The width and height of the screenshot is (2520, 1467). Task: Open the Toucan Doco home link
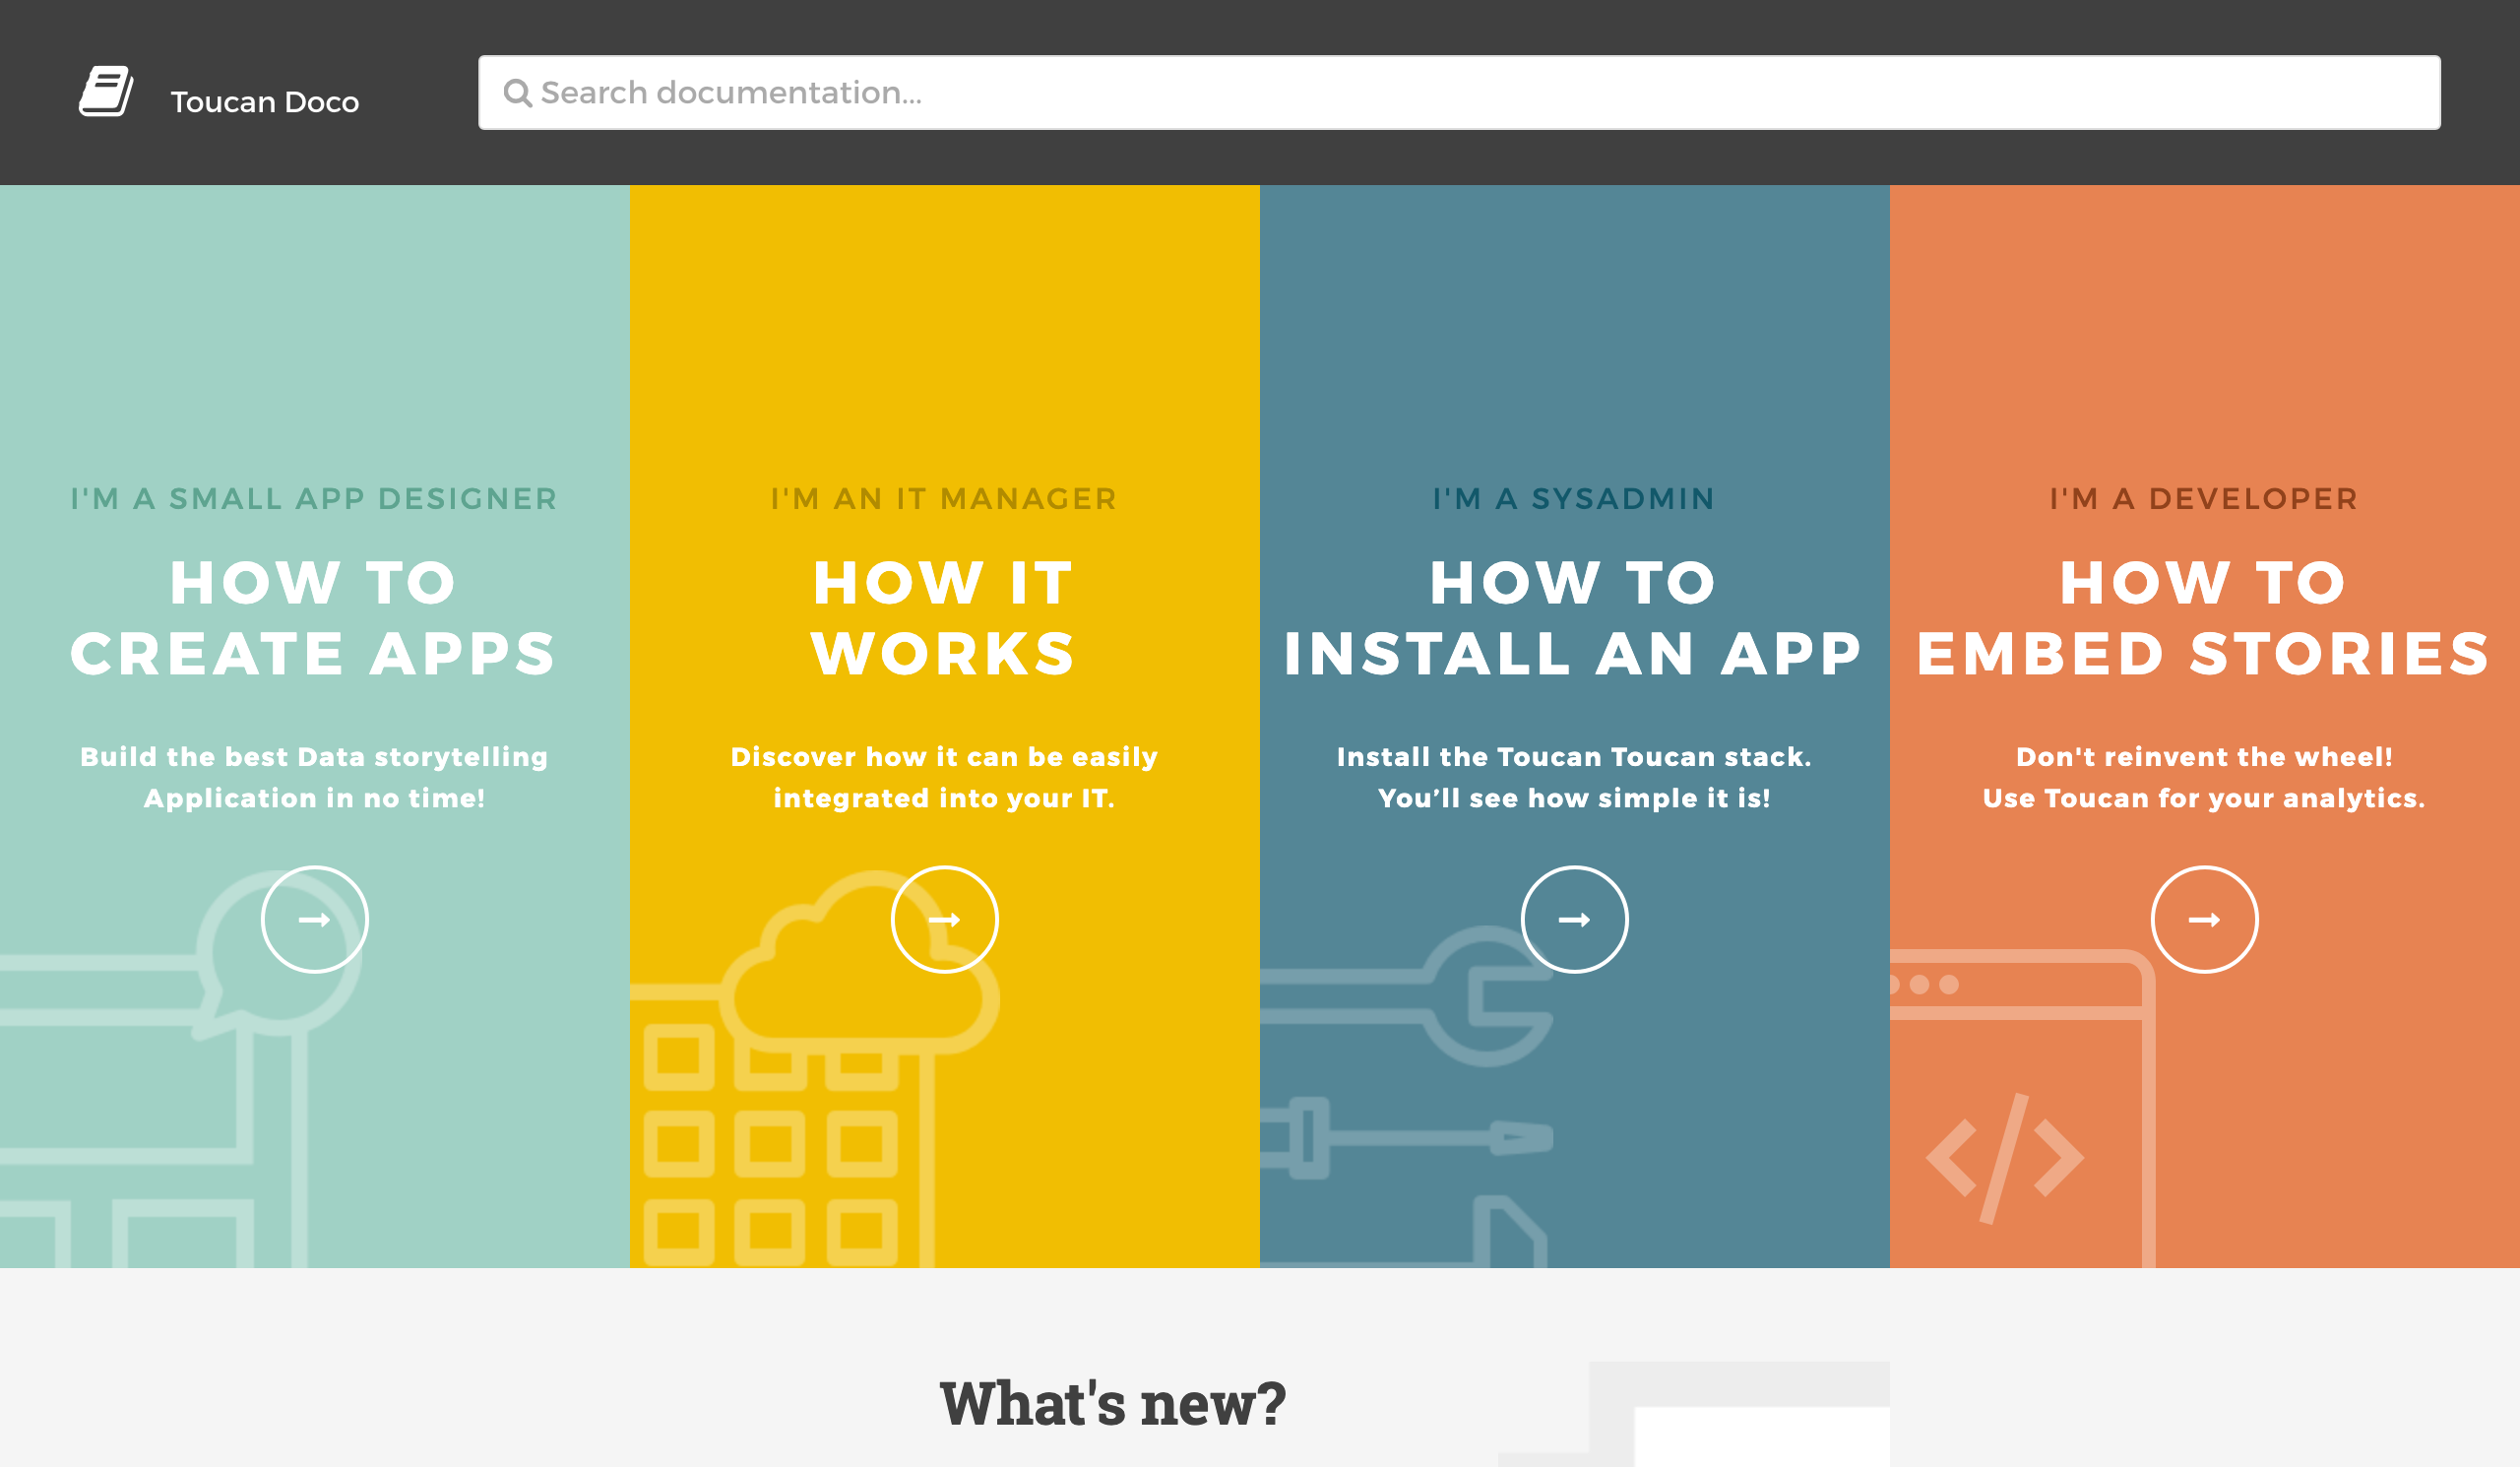[264, 102]
